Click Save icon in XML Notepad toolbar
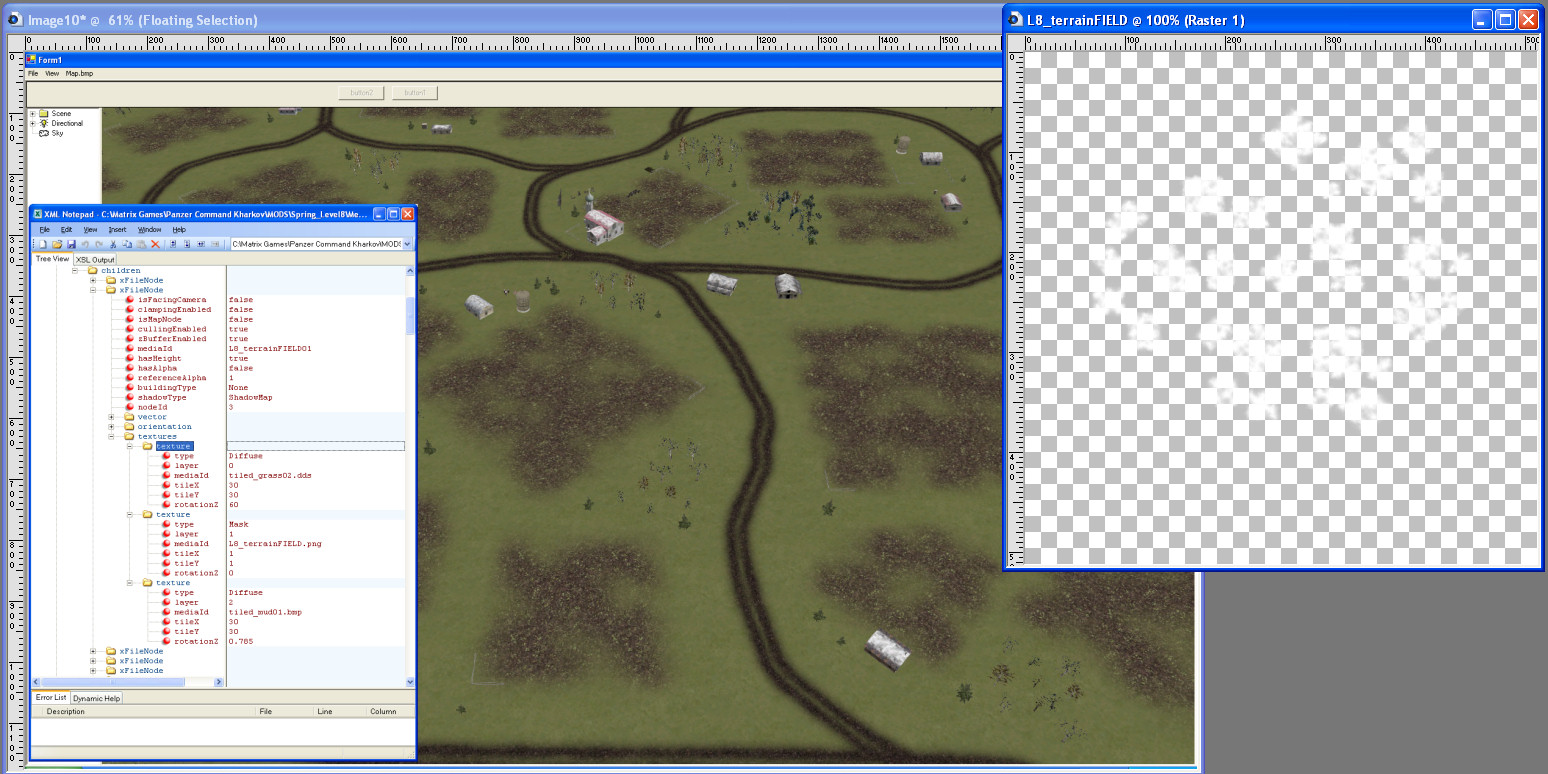 [x=71, y=244]
